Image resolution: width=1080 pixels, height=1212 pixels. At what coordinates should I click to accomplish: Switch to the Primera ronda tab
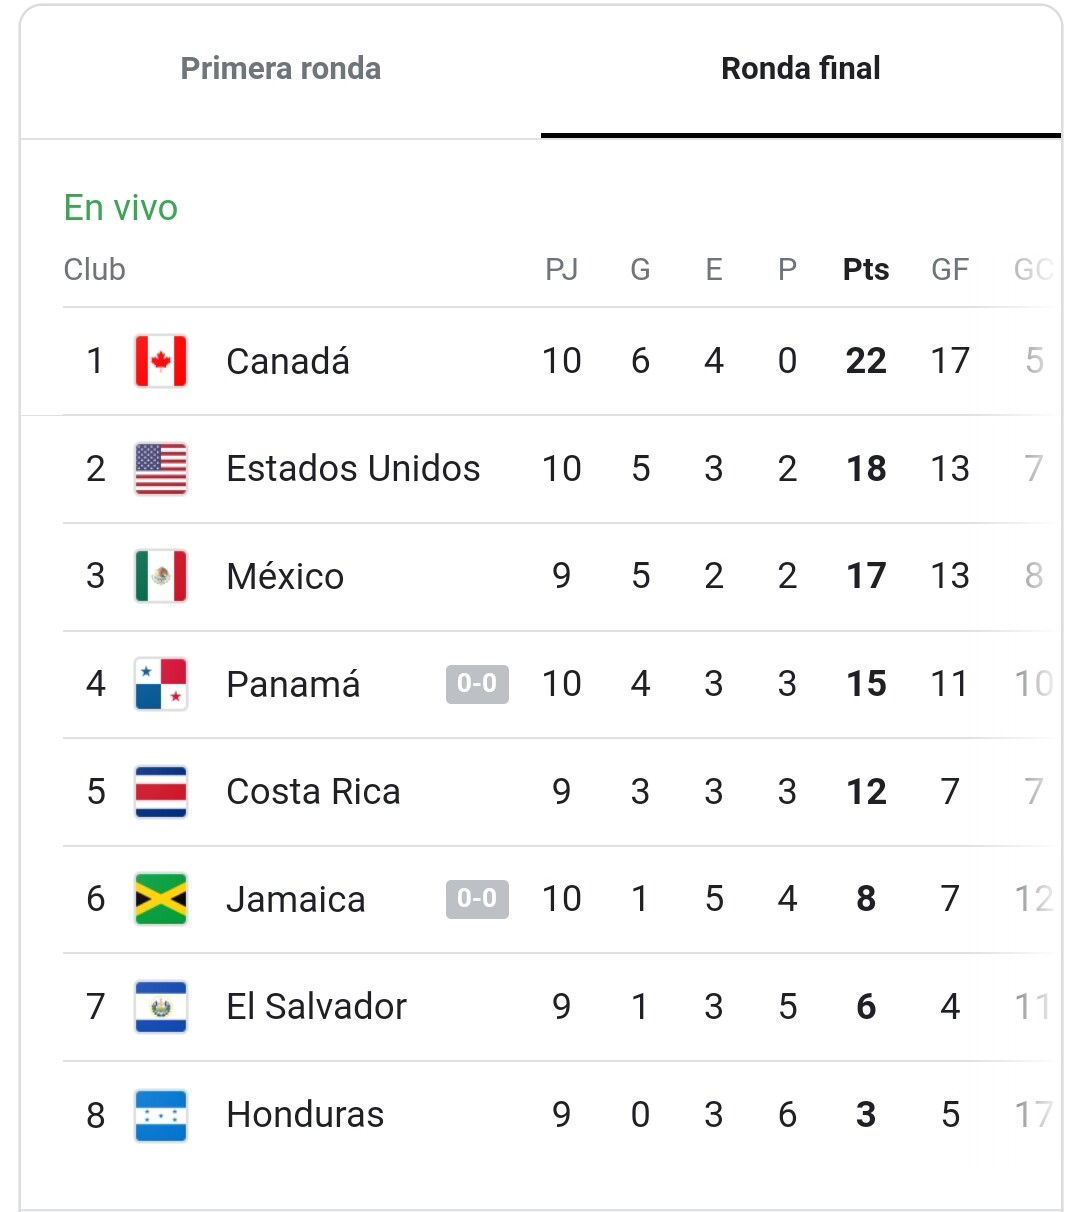pos(281,69)
